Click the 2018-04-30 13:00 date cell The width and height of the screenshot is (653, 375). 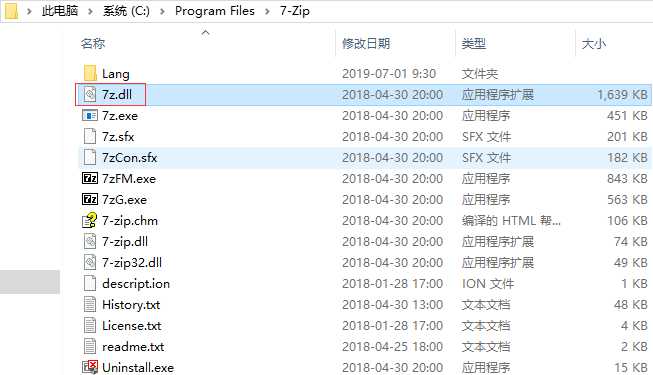pyautogui.click(x=392, y=305)
